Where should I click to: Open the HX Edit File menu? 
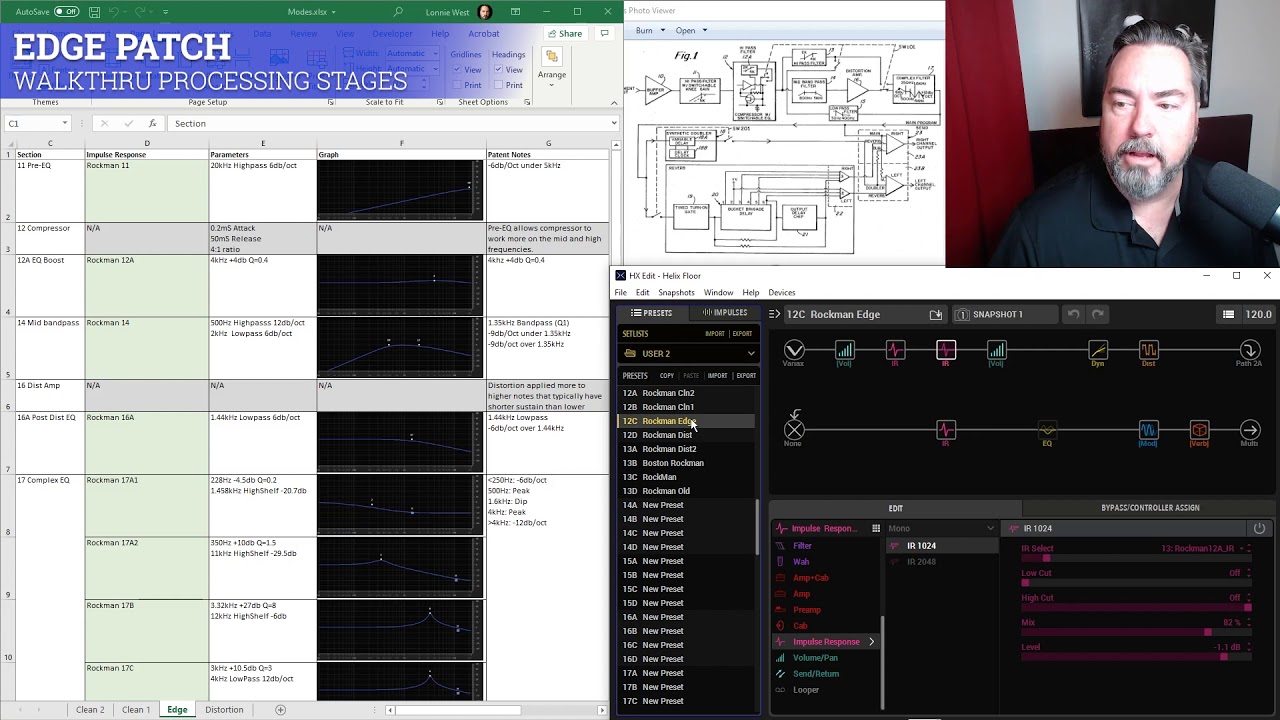pyautogui.click(x=621, y=293)
